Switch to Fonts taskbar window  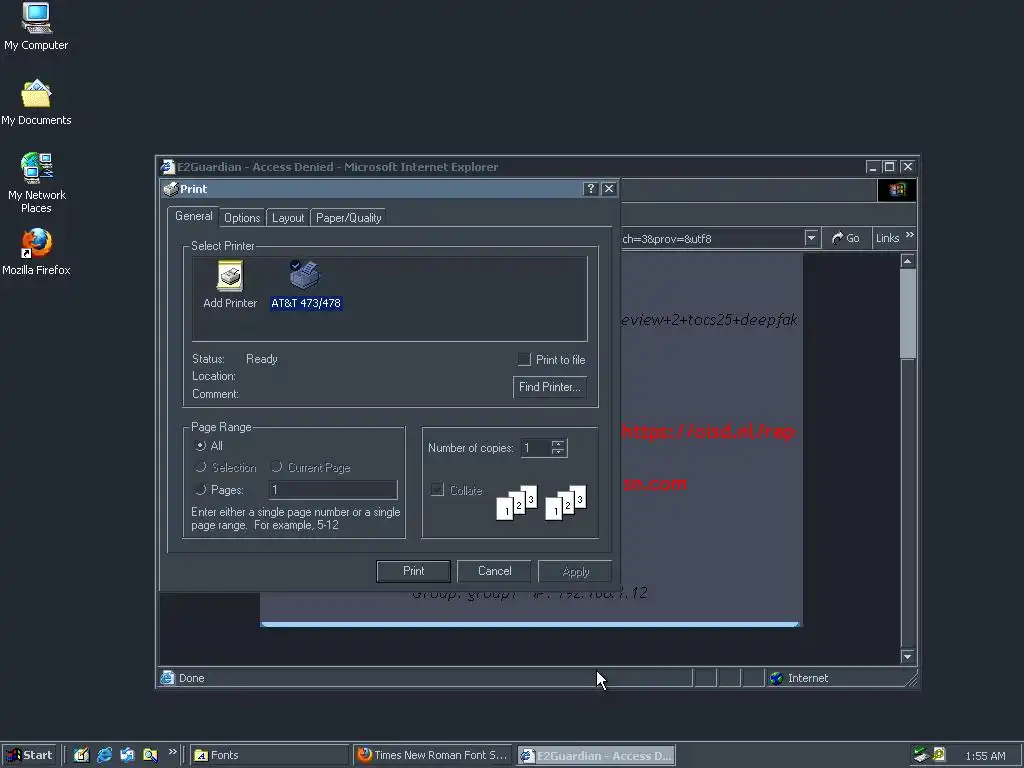[x=270, y=755]
